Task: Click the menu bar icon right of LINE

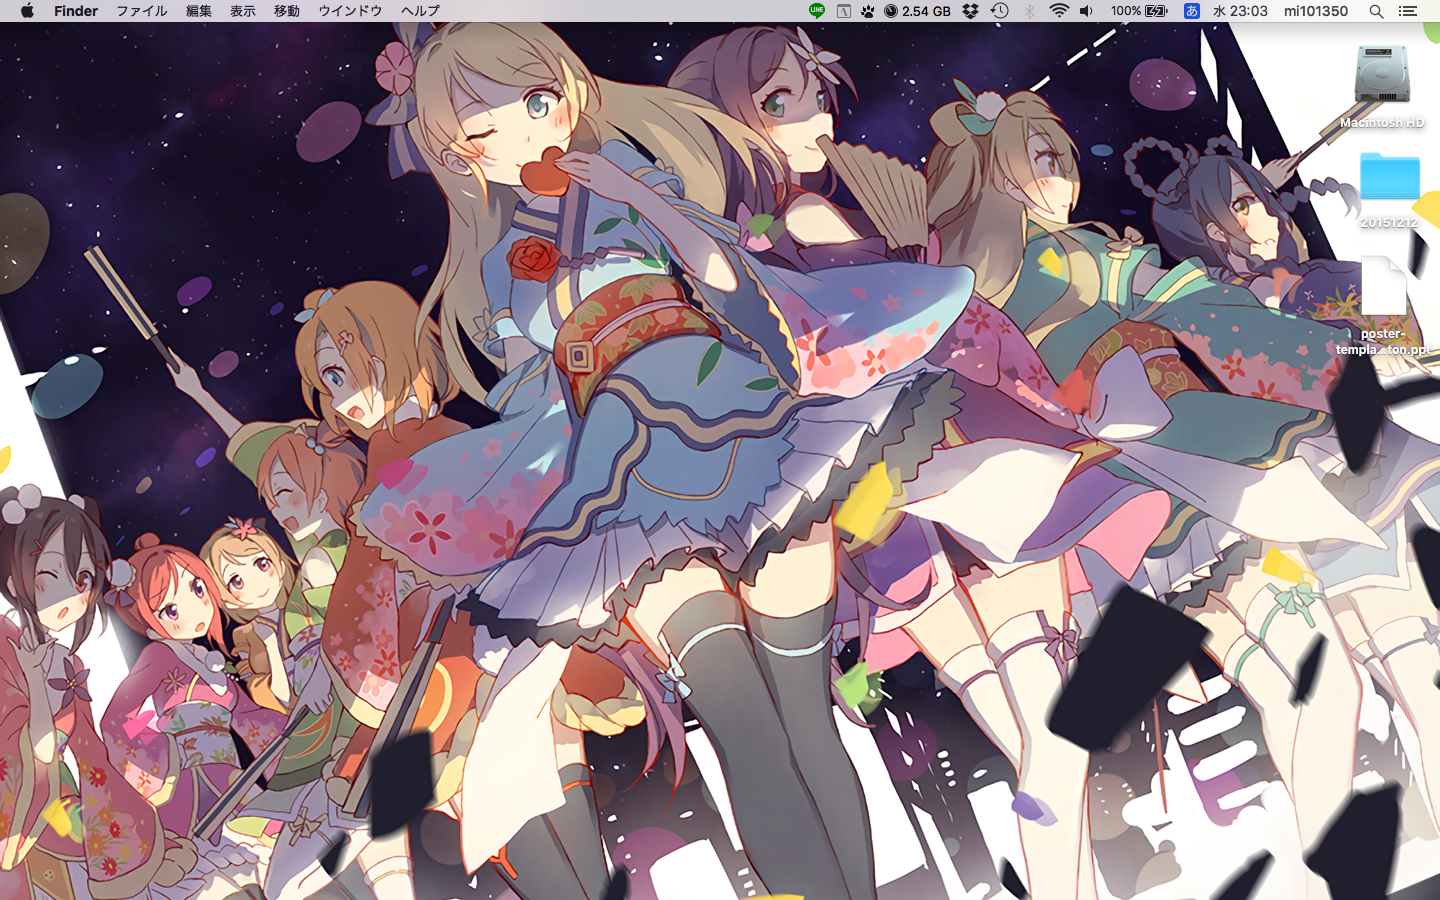Action: coord(843,11)
